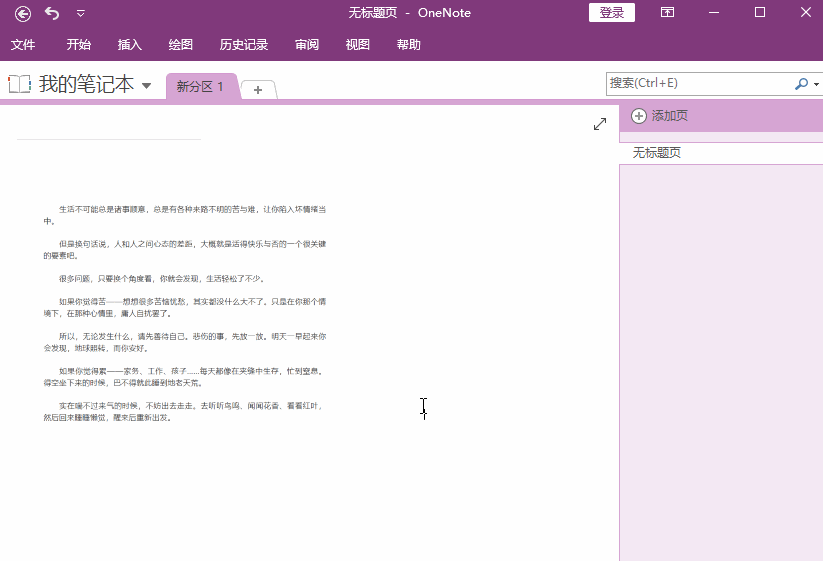823x561 pixels.
Task: Click the notebook icon beside 我的笔记本
Action: [x=19, y=84]
